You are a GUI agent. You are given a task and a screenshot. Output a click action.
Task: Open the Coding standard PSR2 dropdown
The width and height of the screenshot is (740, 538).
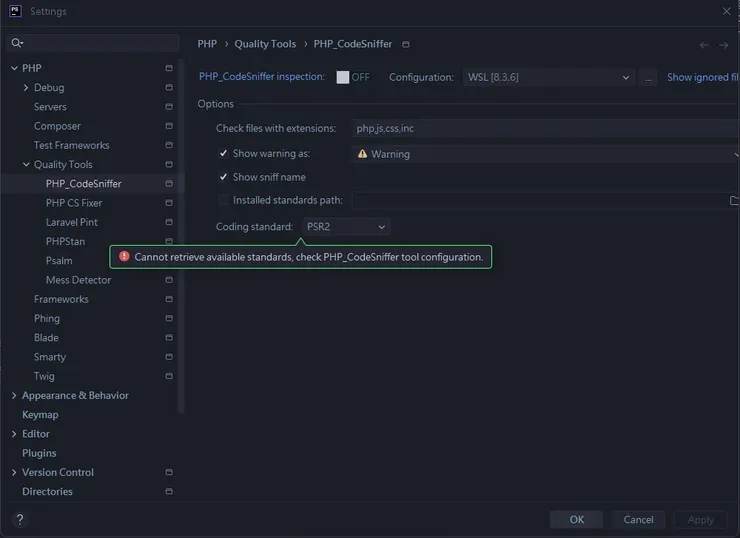pos(346,227)
